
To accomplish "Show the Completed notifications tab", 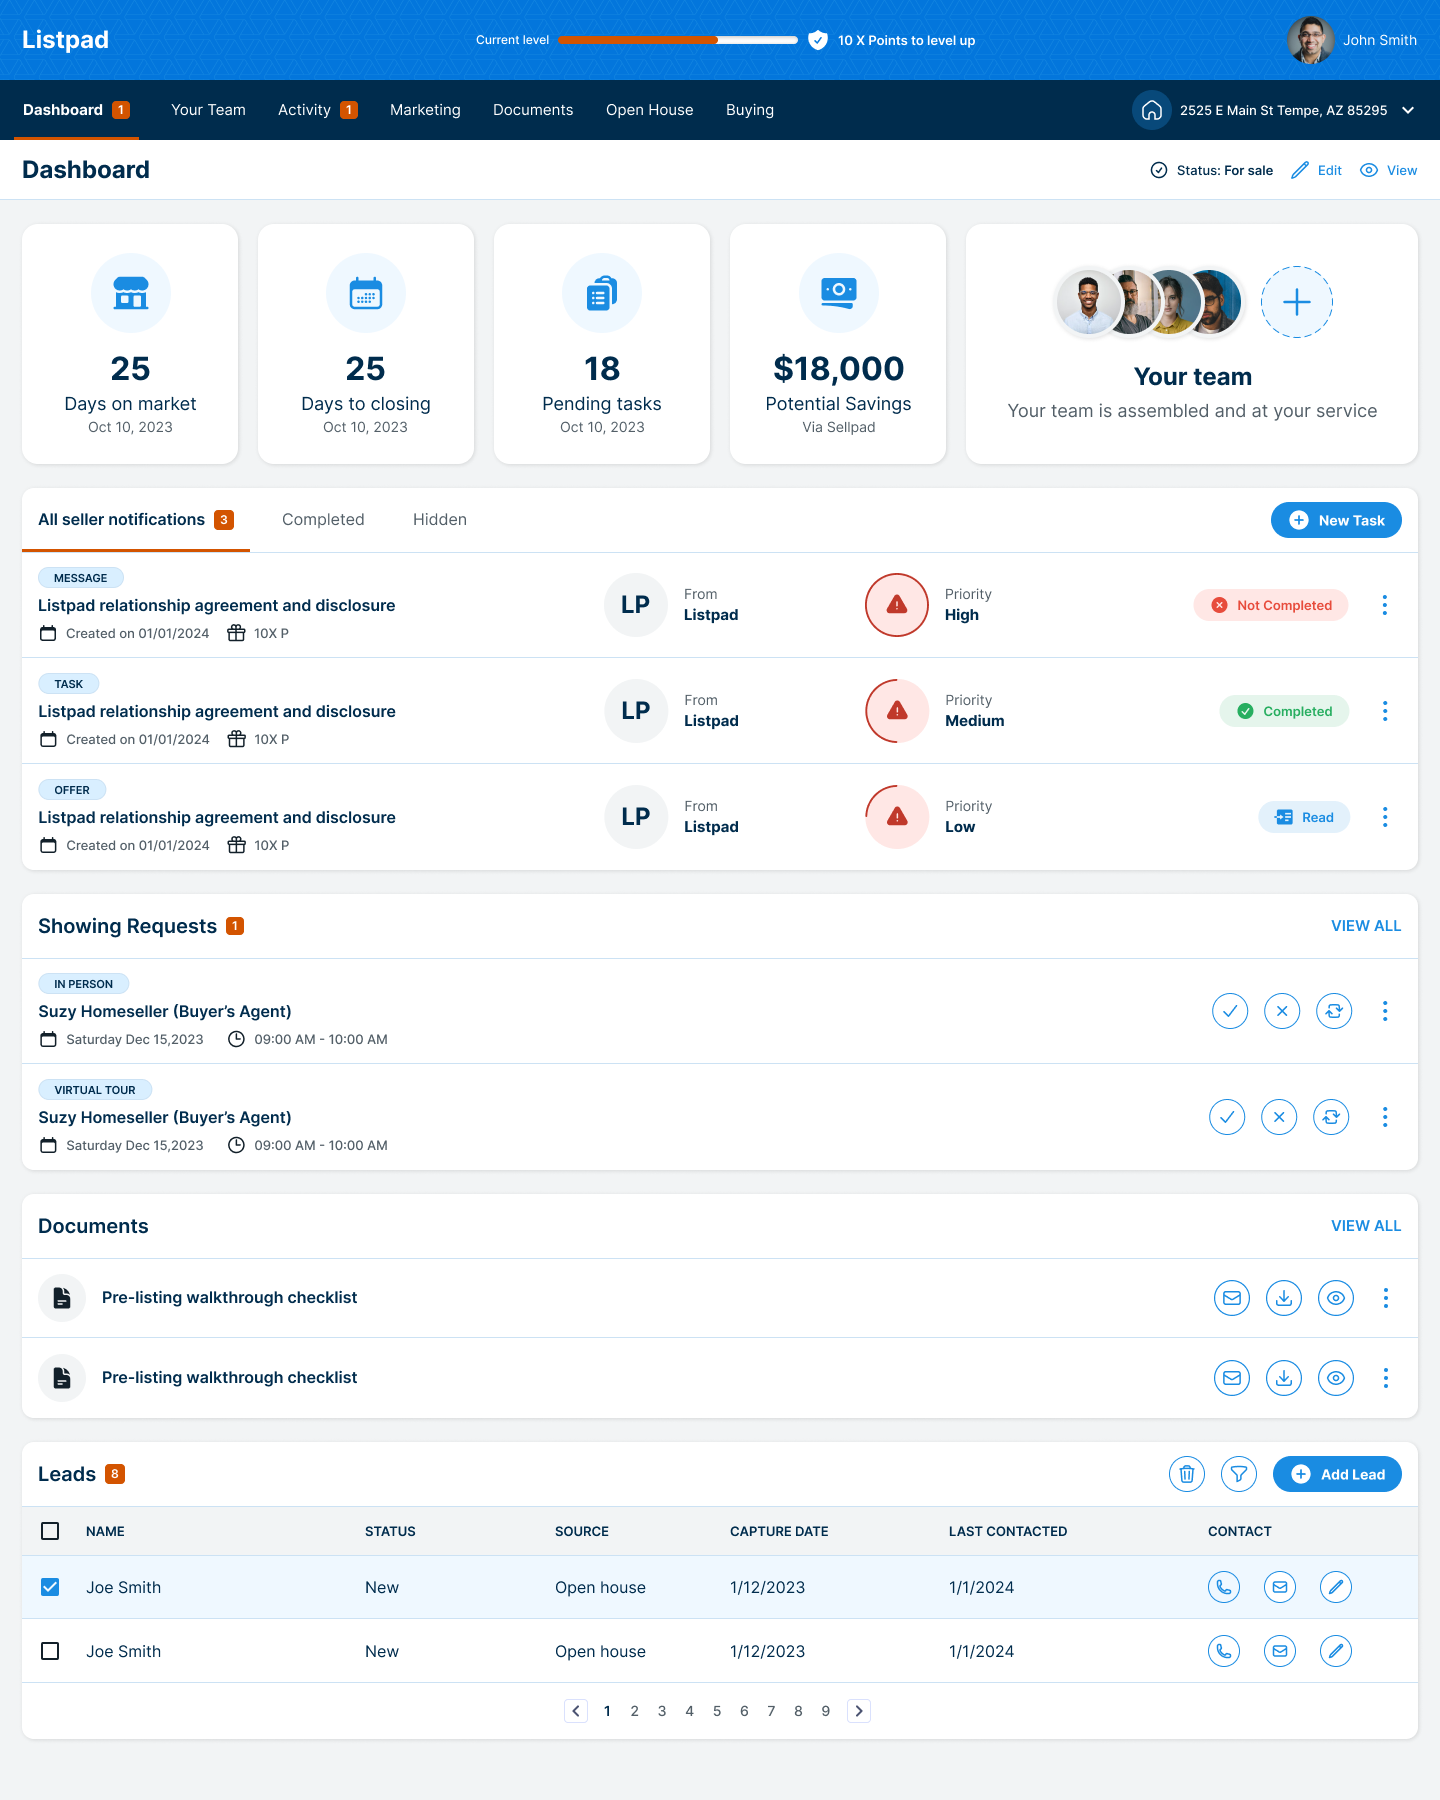I will 323,520.
